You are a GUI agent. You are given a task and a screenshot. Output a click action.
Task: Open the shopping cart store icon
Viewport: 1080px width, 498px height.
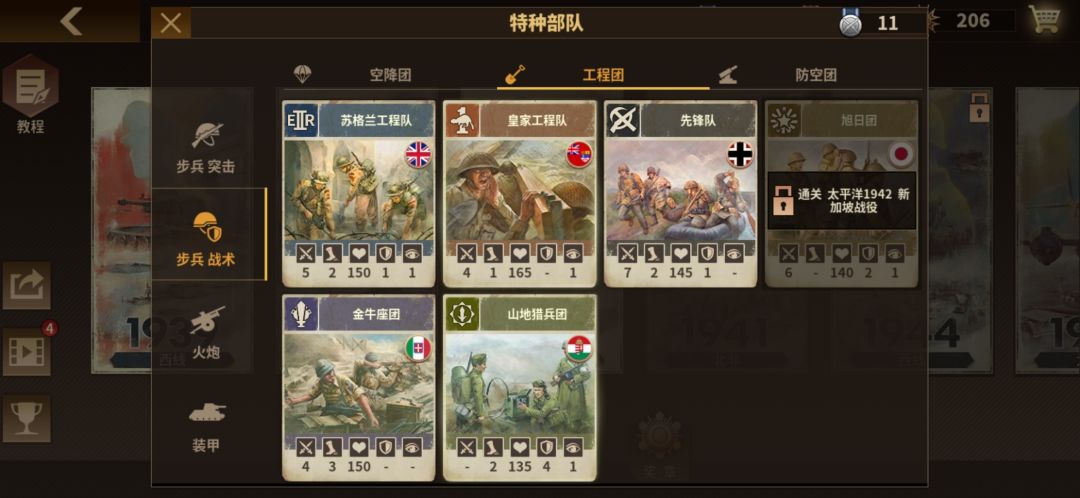(1045, 20)
